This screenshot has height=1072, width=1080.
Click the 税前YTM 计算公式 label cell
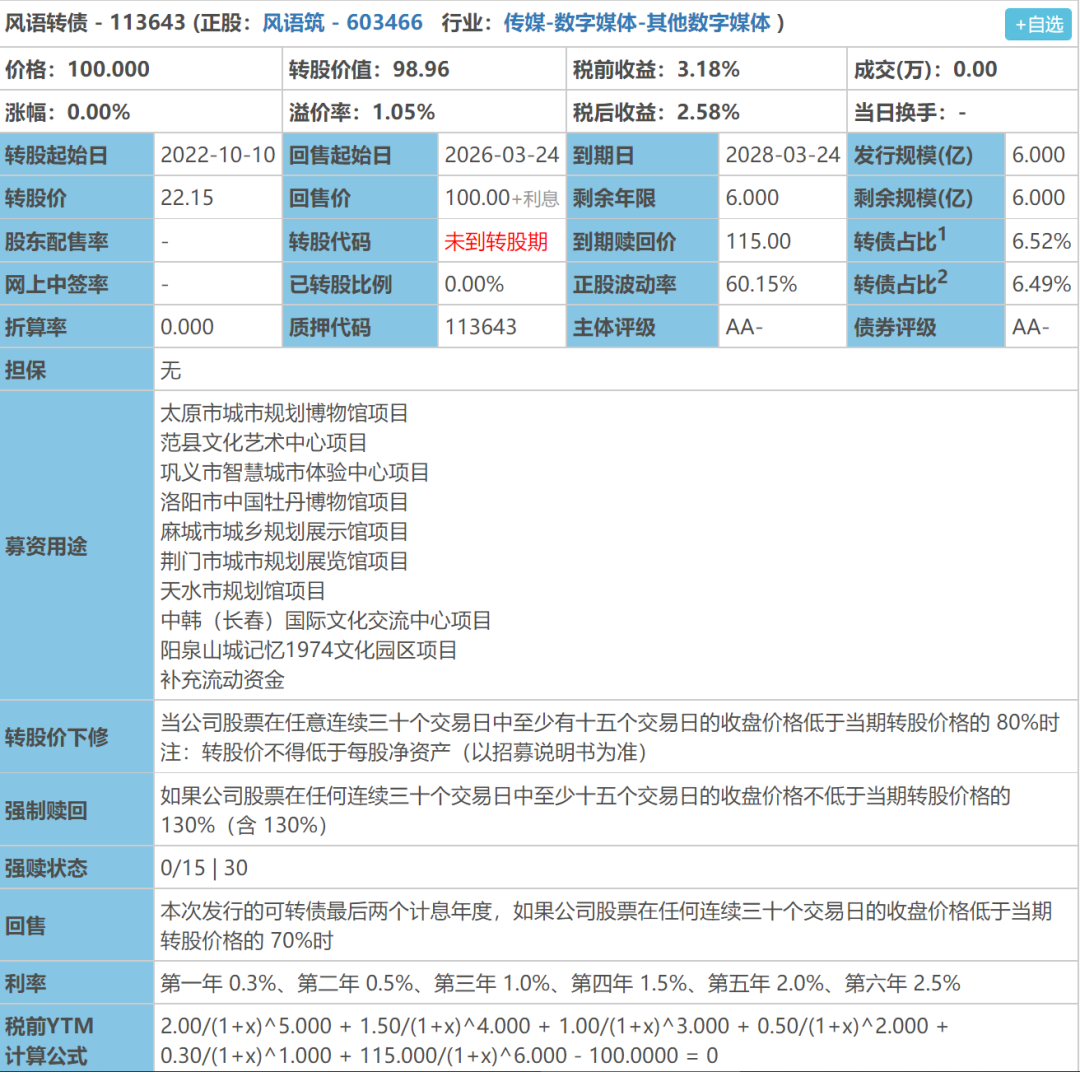point(76,1038)
